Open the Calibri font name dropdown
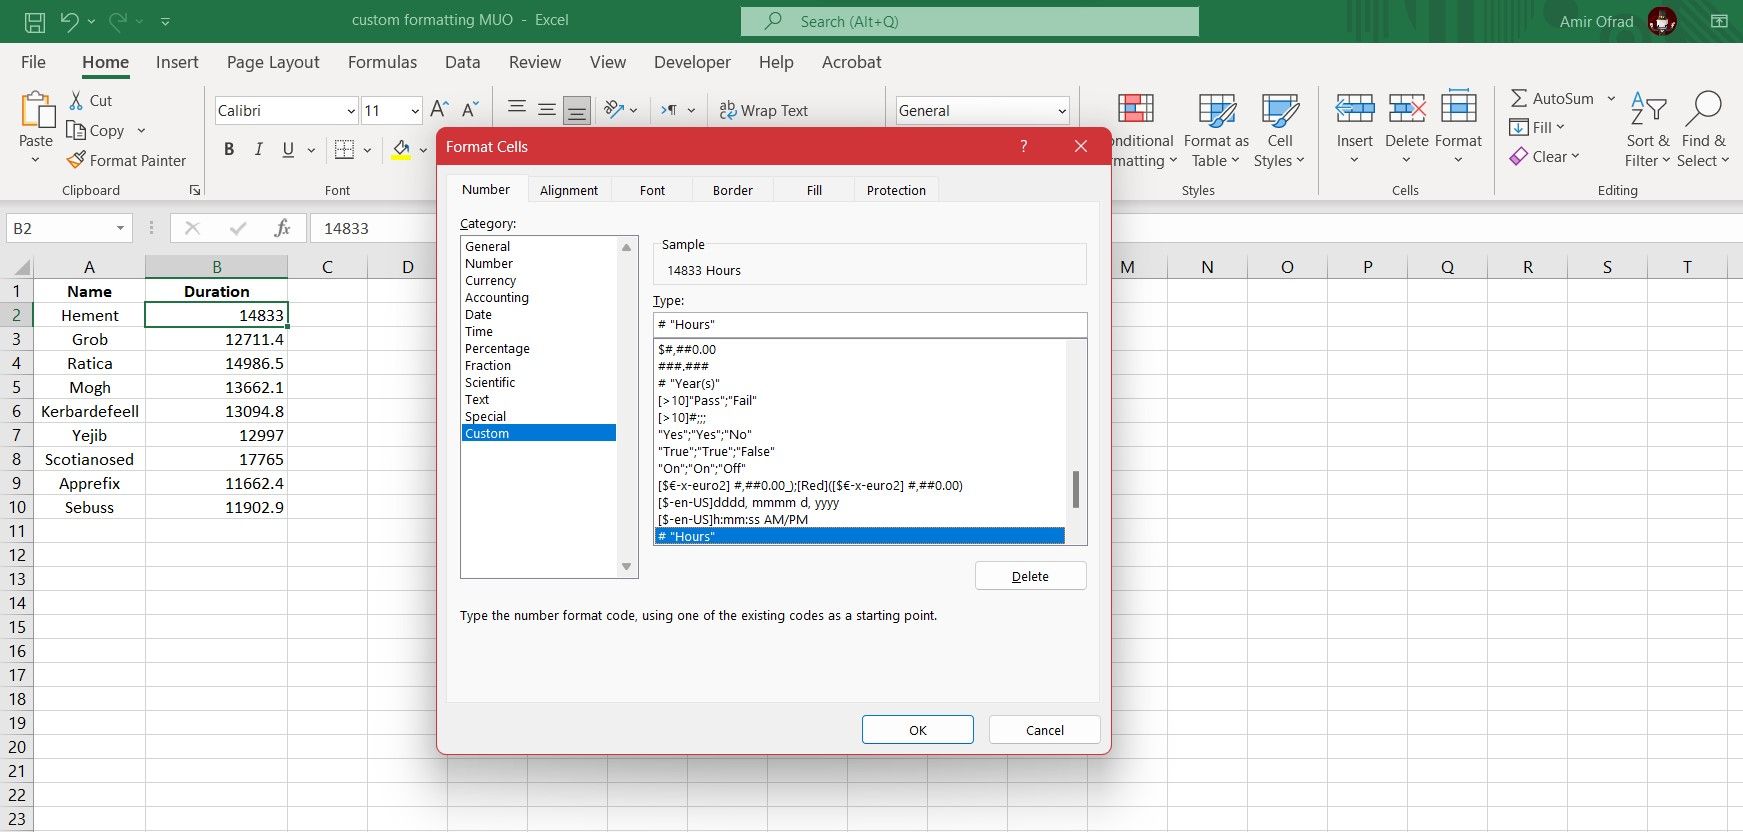 coord(351,111)
